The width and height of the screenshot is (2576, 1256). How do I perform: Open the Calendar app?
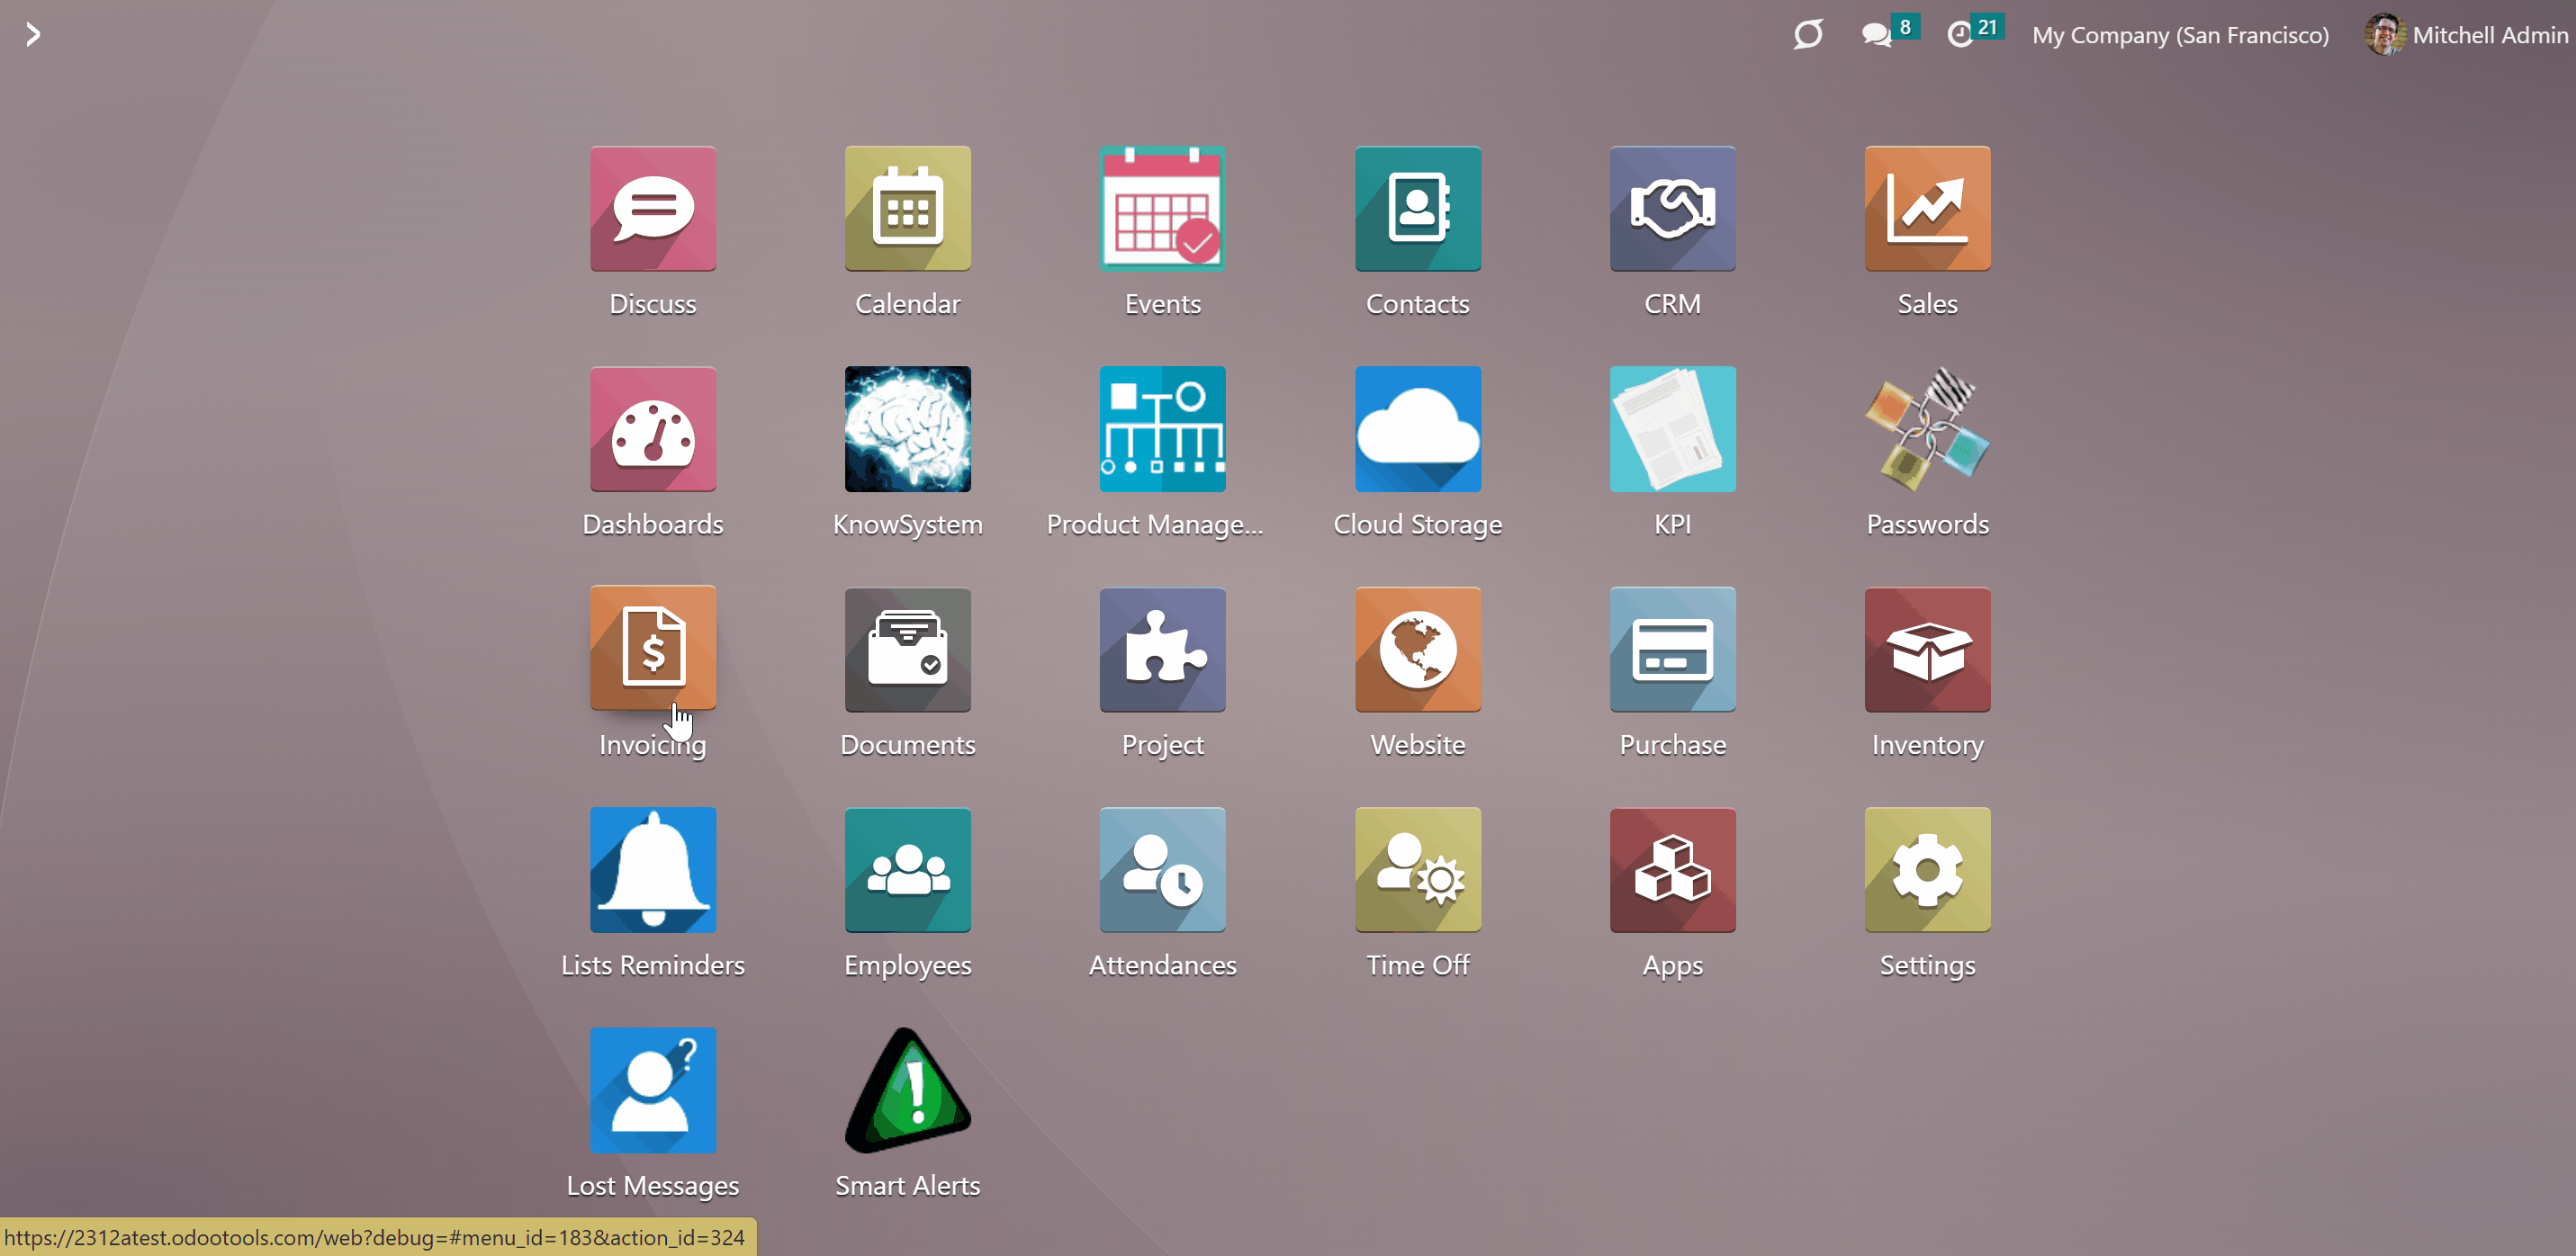pyautogui.click(x=908, y=209)
